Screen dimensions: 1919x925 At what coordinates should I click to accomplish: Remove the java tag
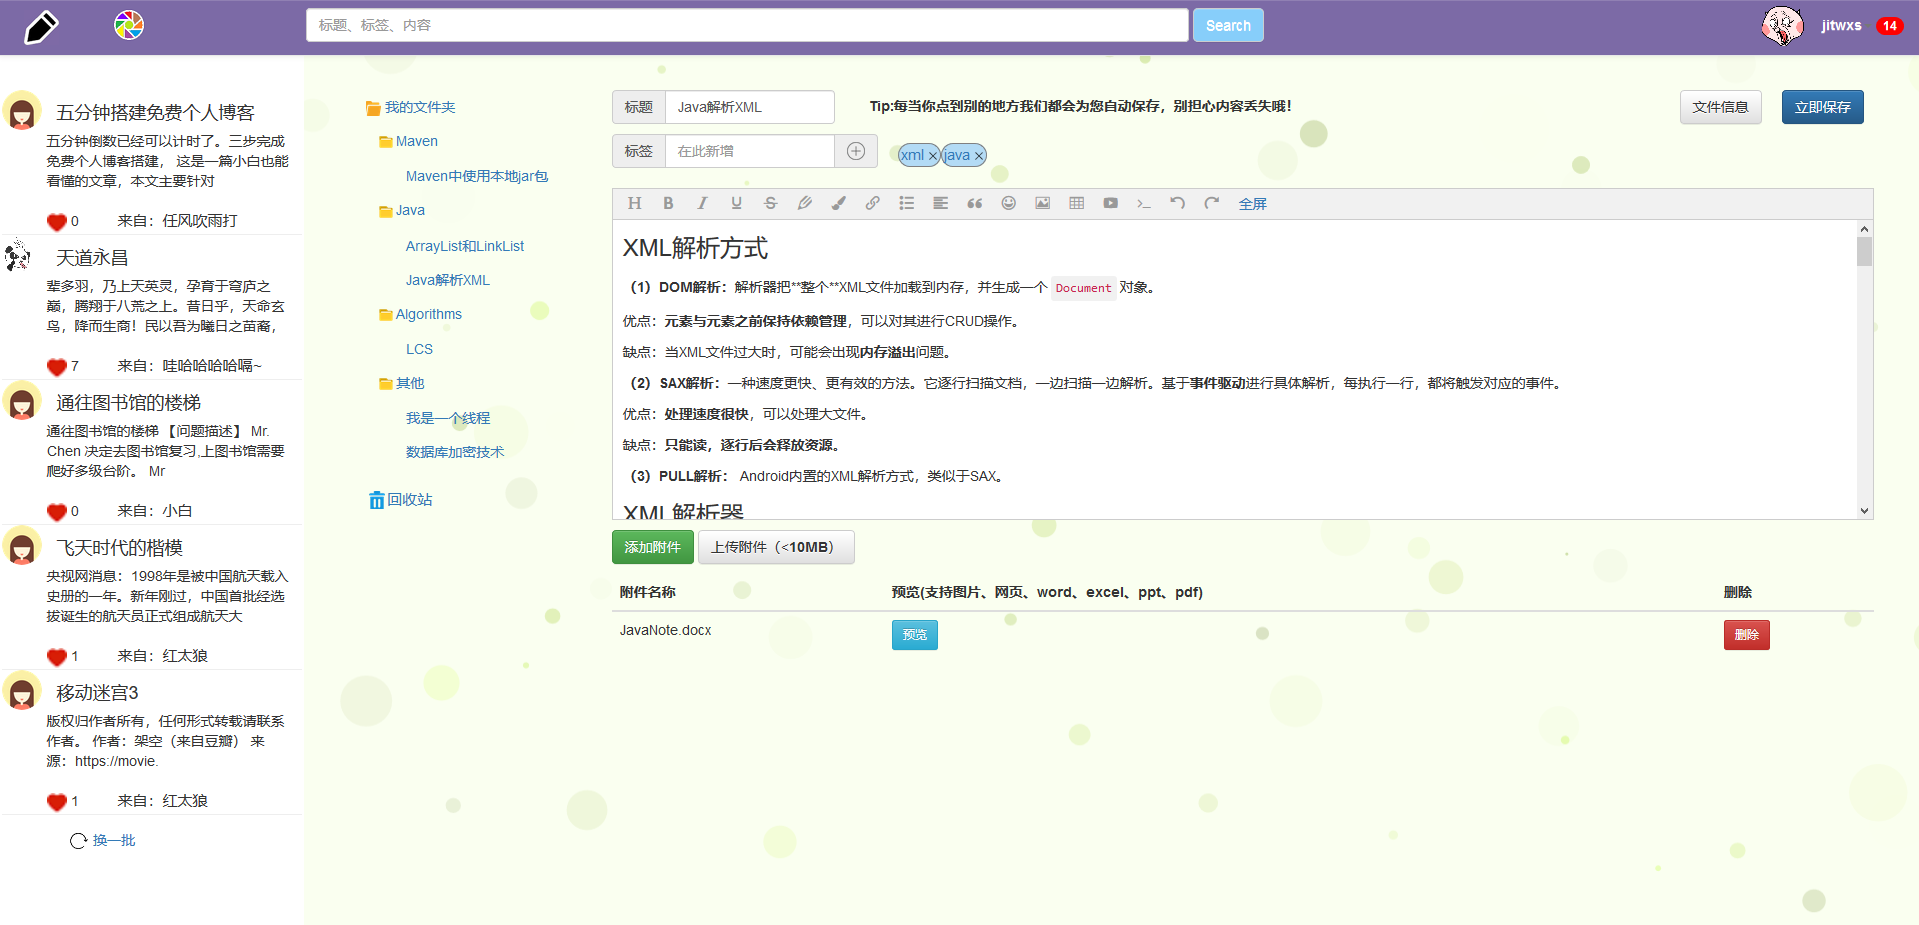pos(978,156)
